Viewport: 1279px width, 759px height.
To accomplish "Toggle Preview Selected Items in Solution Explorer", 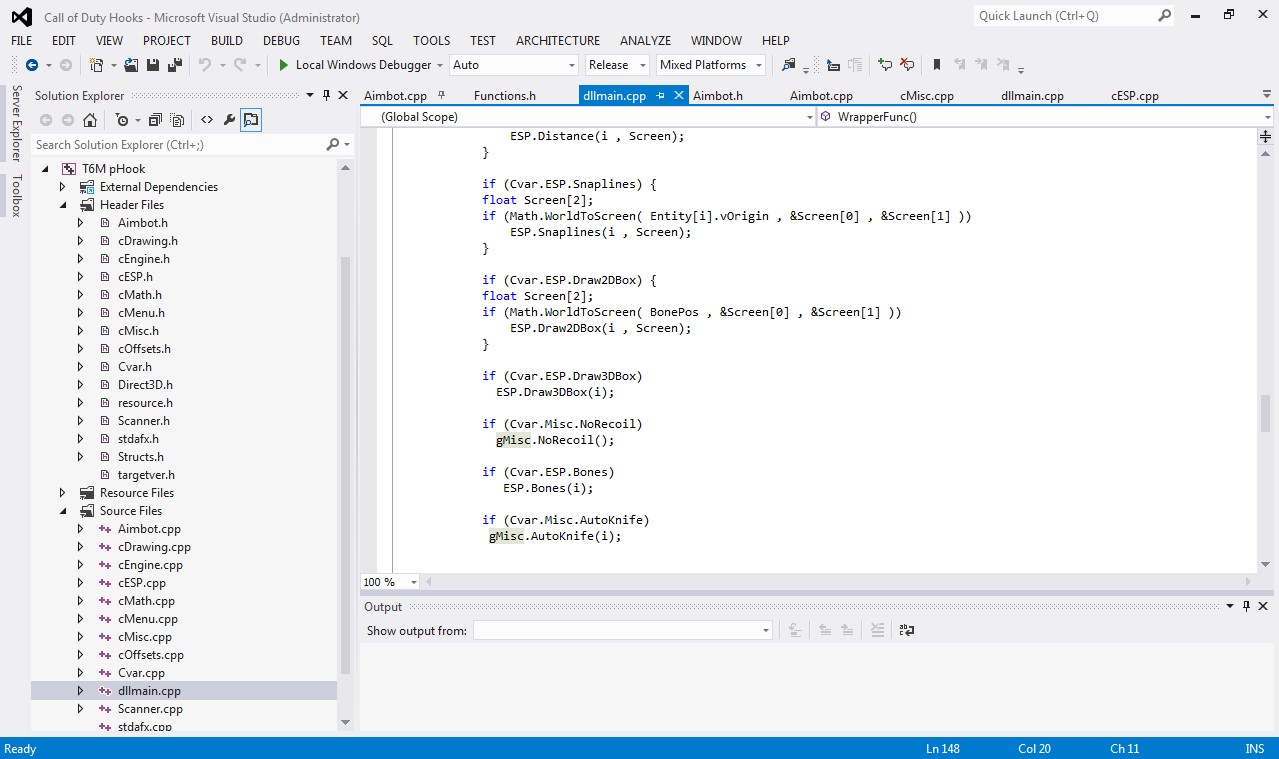I will 251,120.
